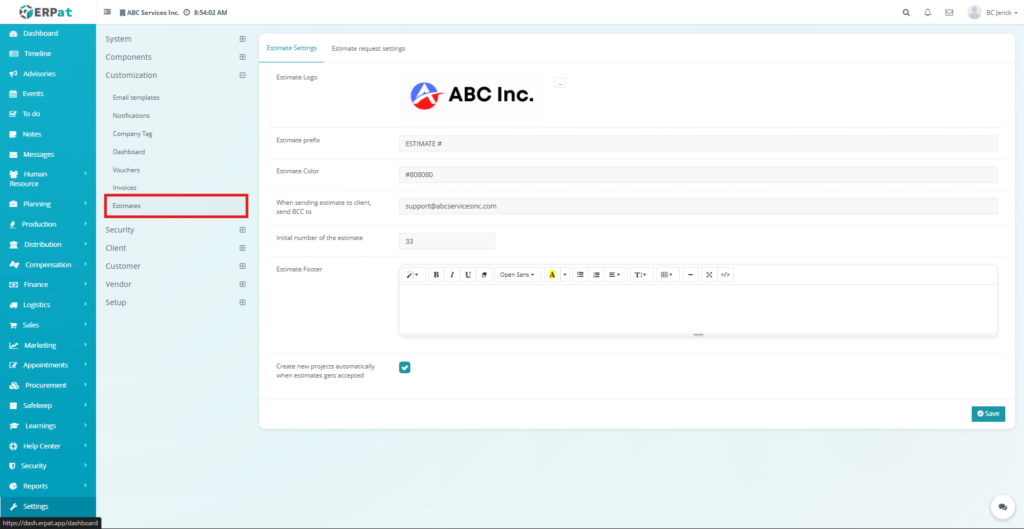
Task: Open the Open Sans font dropdown
Action: point(517,274)
